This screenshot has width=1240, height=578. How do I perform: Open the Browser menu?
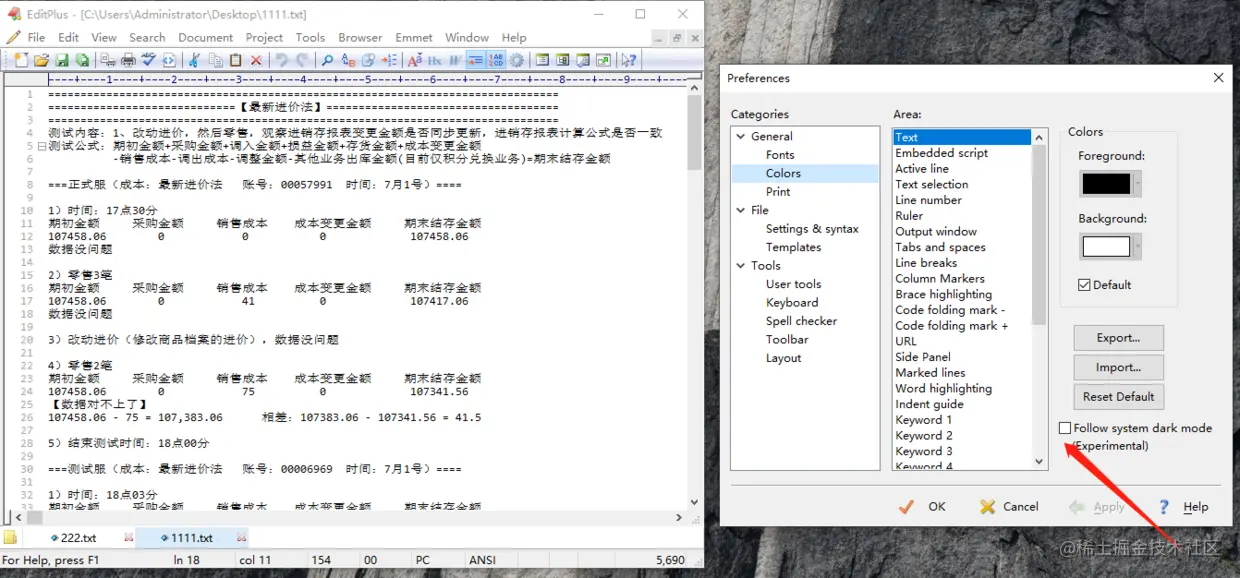point(360,37)
